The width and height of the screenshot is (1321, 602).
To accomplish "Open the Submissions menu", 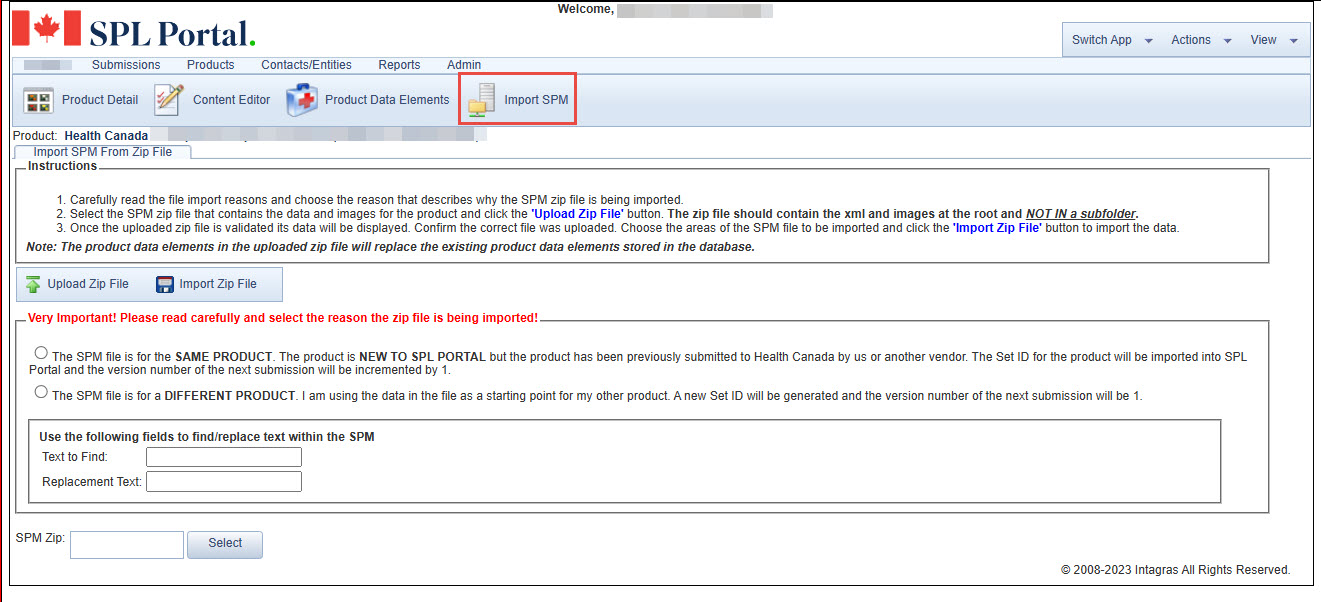I will [x=126, y=65].
